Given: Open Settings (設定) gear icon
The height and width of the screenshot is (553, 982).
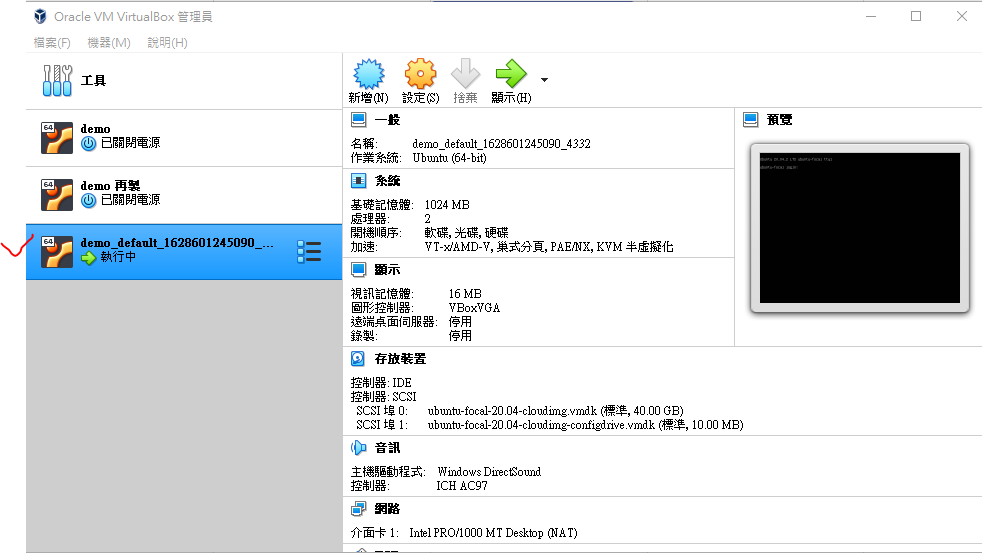Looking at the screenshot, I should (420, 74).
